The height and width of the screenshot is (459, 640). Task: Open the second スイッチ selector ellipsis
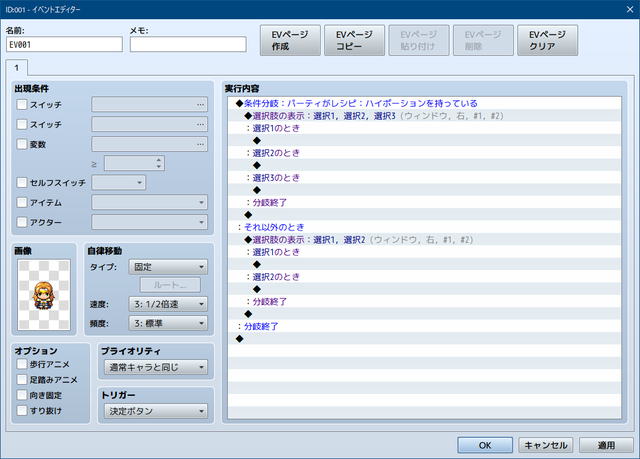(200, 124)
